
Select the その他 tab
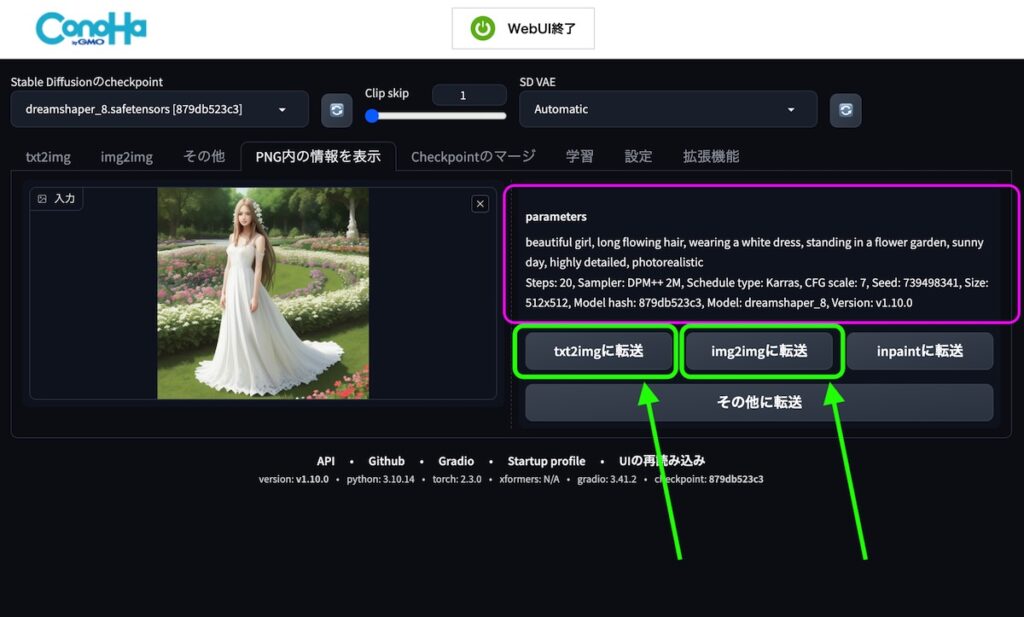pyautogui.click(x=204, y=157)
